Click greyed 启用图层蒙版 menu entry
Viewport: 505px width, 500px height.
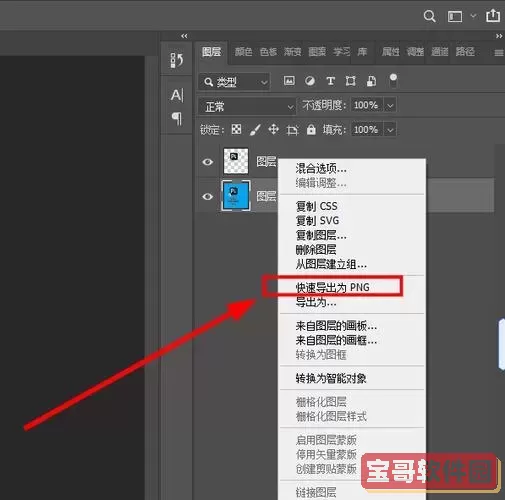[326, 440]
